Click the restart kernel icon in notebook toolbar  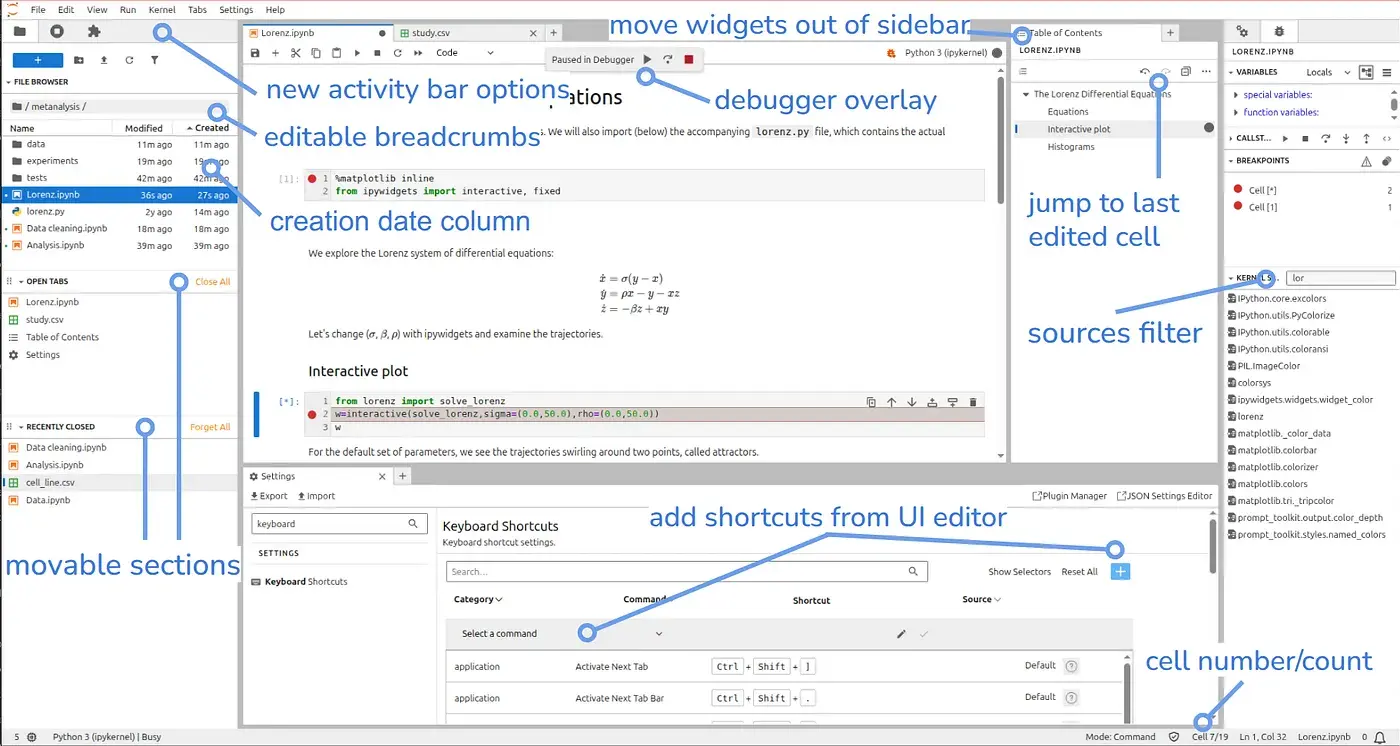pos(397,53)
